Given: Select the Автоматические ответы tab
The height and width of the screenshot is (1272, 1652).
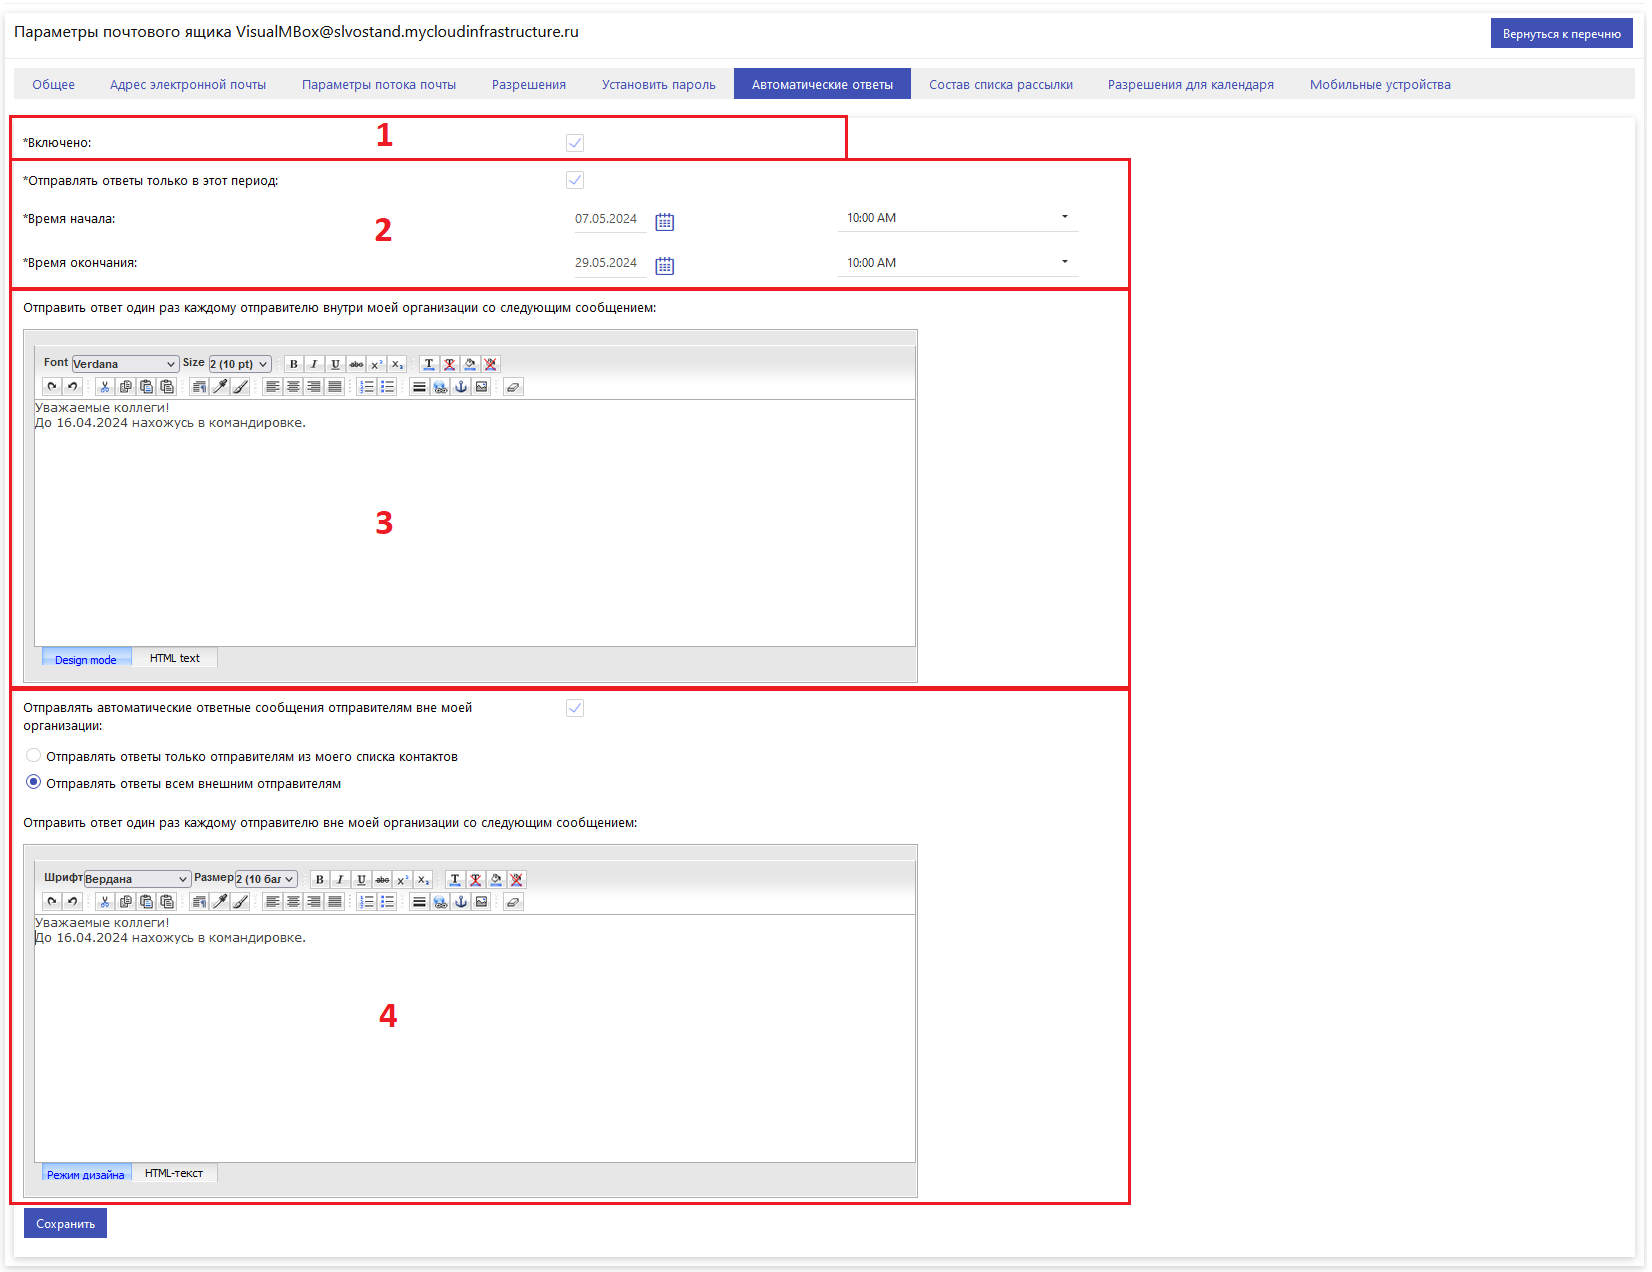Looking at the screenshot, I should [x=822, y=85].
